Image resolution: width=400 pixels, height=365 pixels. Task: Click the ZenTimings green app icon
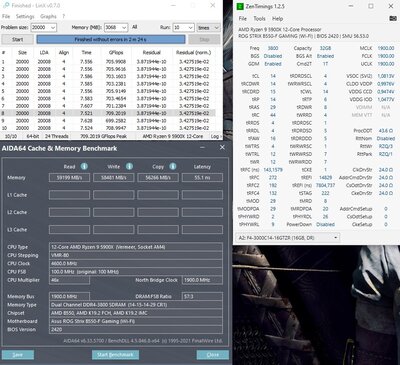(240, 6)
